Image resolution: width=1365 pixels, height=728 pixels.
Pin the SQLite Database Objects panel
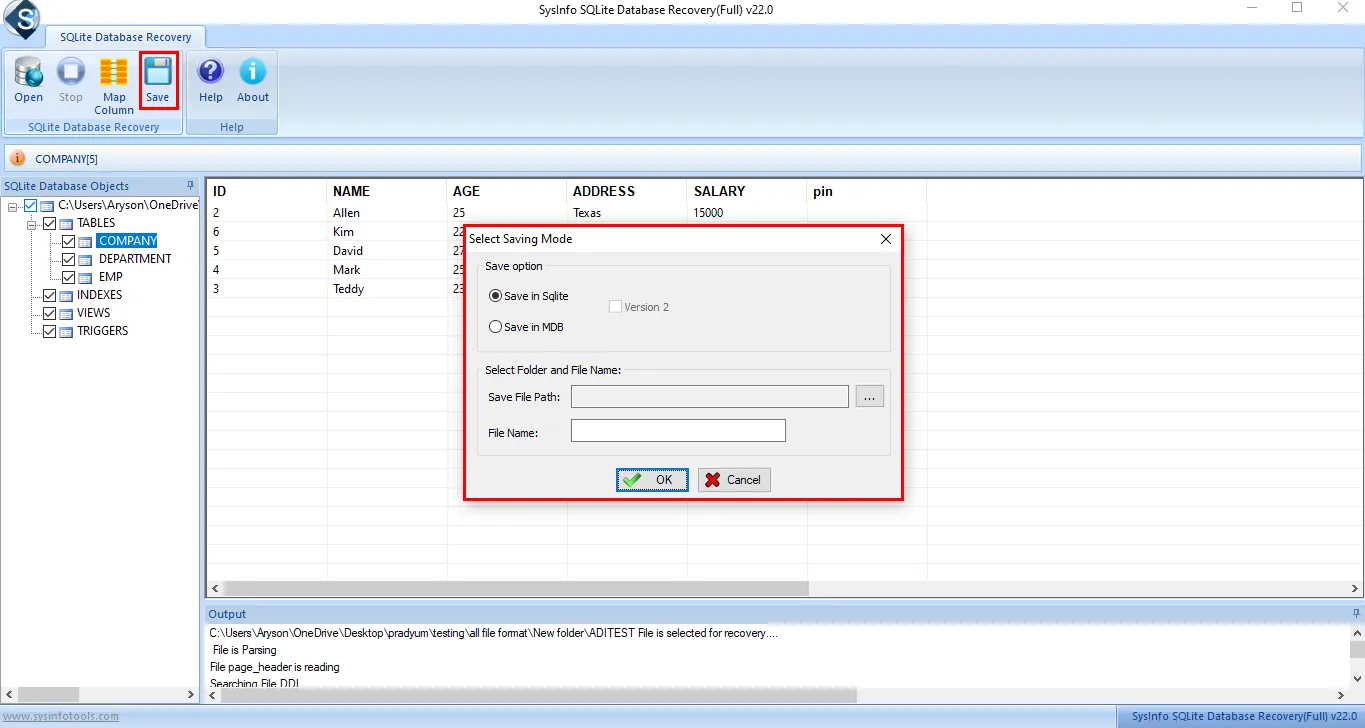point(190,186)
